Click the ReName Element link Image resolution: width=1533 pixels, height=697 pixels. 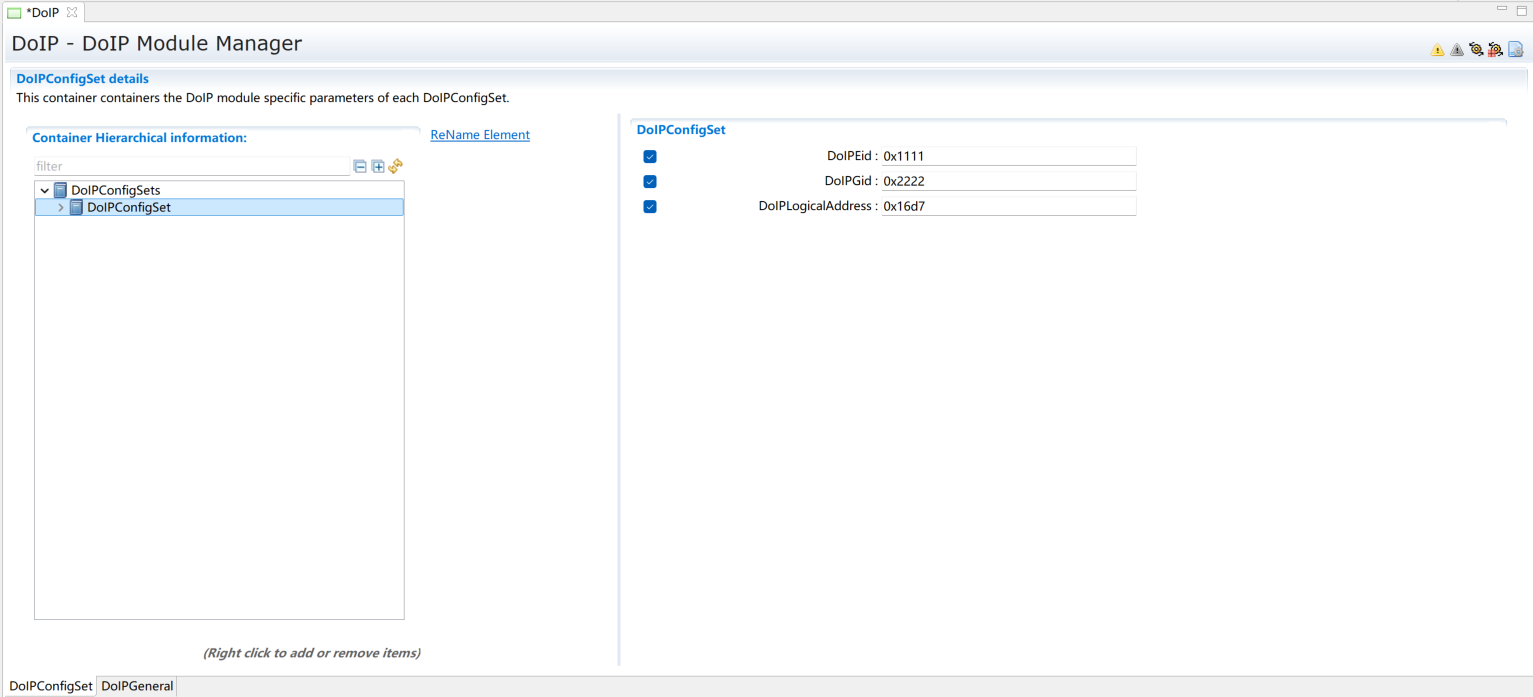click(480, 135)
